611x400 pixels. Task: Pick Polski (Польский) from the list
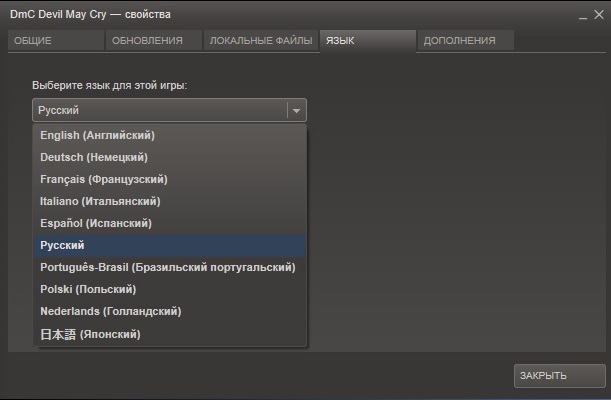click(169, 289)
